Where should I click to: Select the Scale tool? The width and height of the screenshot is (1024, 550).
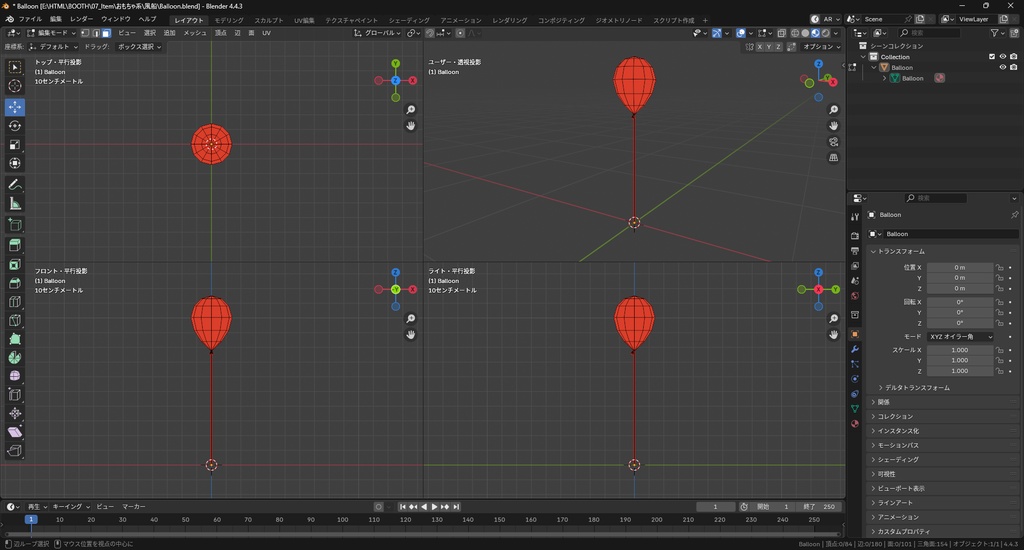point(14,144)
